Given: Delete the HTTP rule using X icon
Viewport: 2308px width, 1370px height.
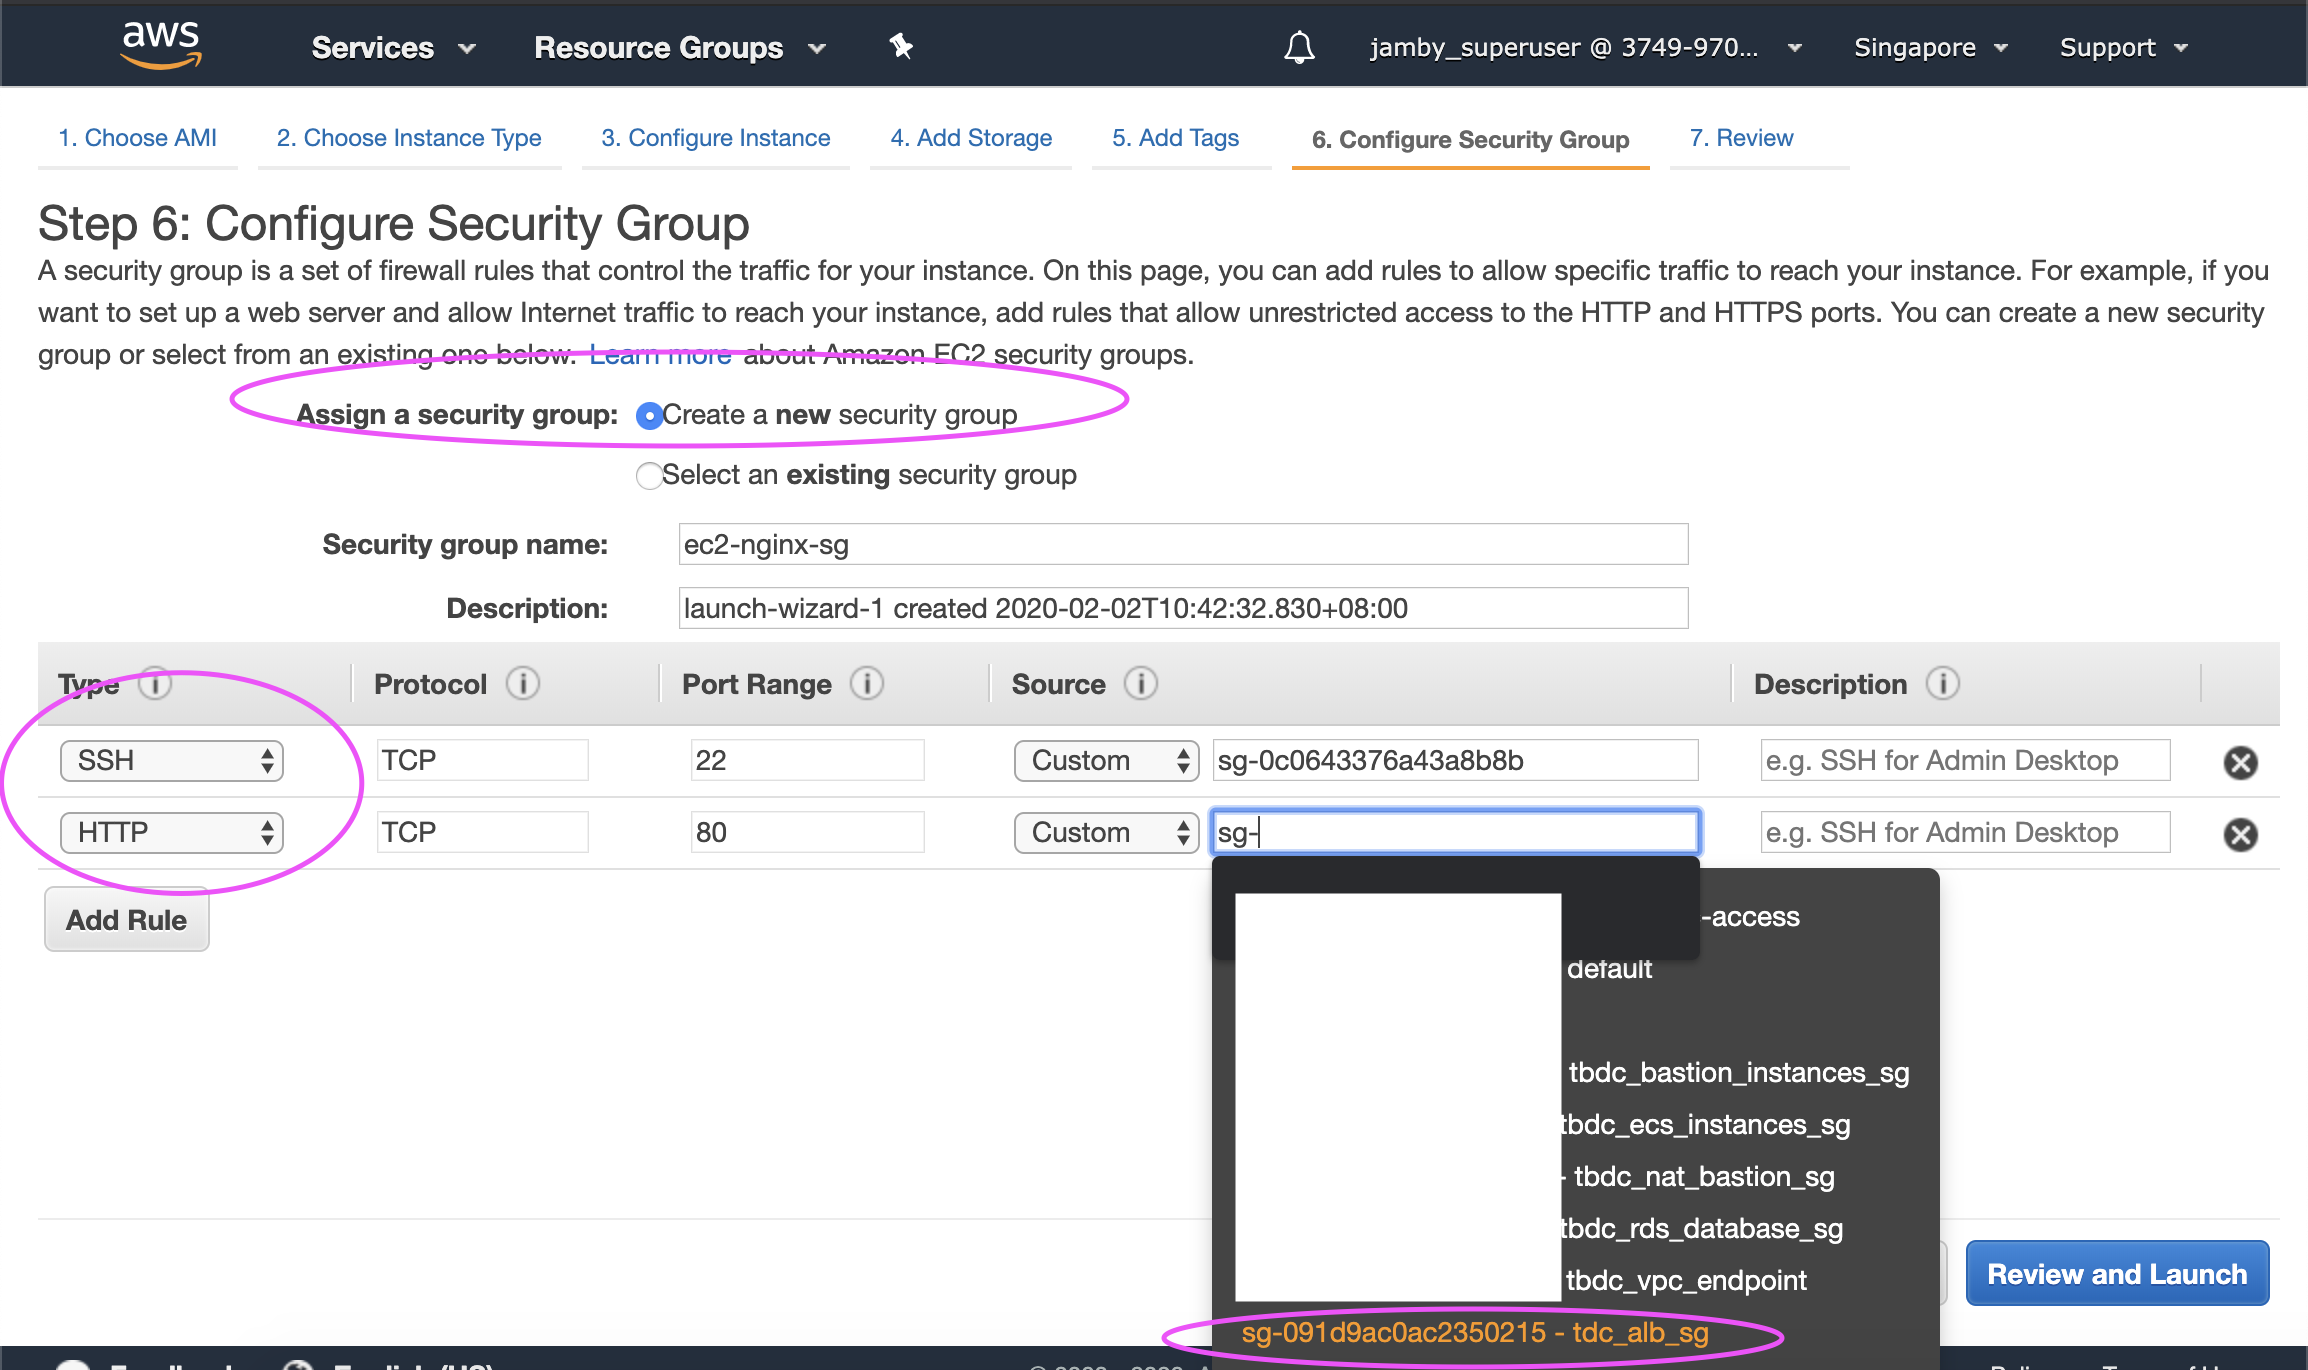Looking at the screenshot, I should [2240, 834].
